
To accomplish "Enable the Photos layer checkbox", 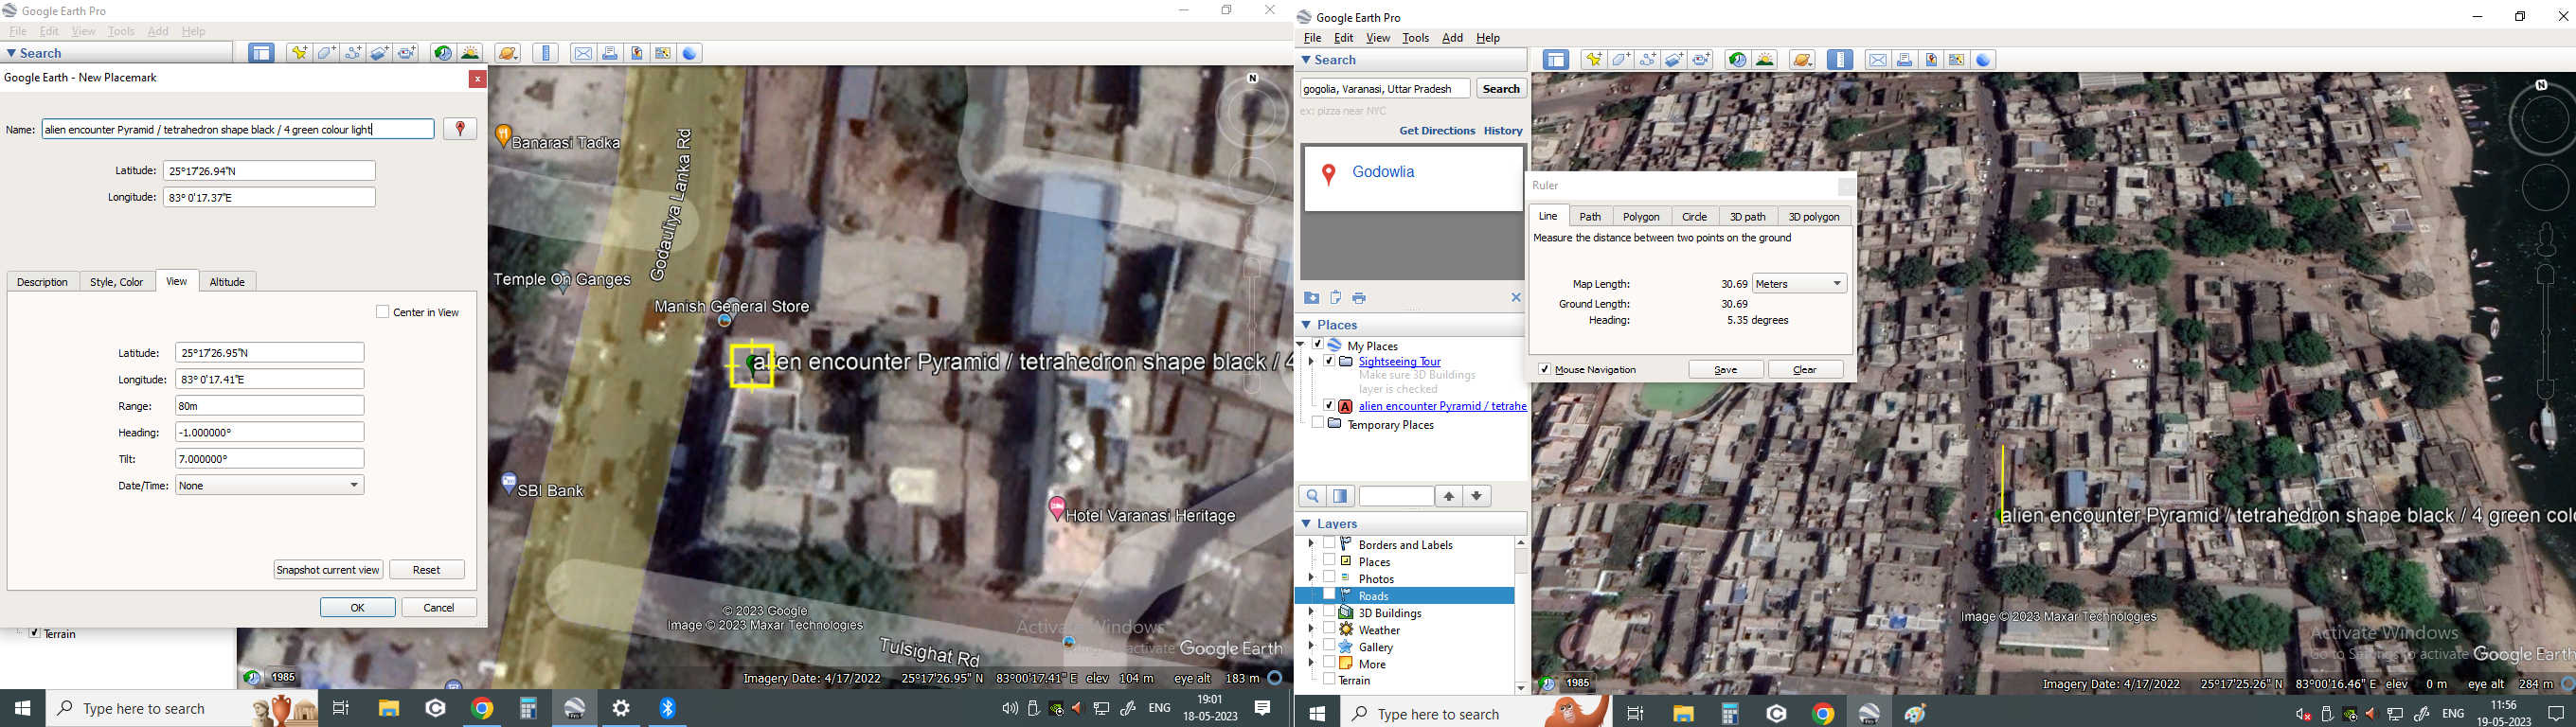I will tap(1329, 577).
